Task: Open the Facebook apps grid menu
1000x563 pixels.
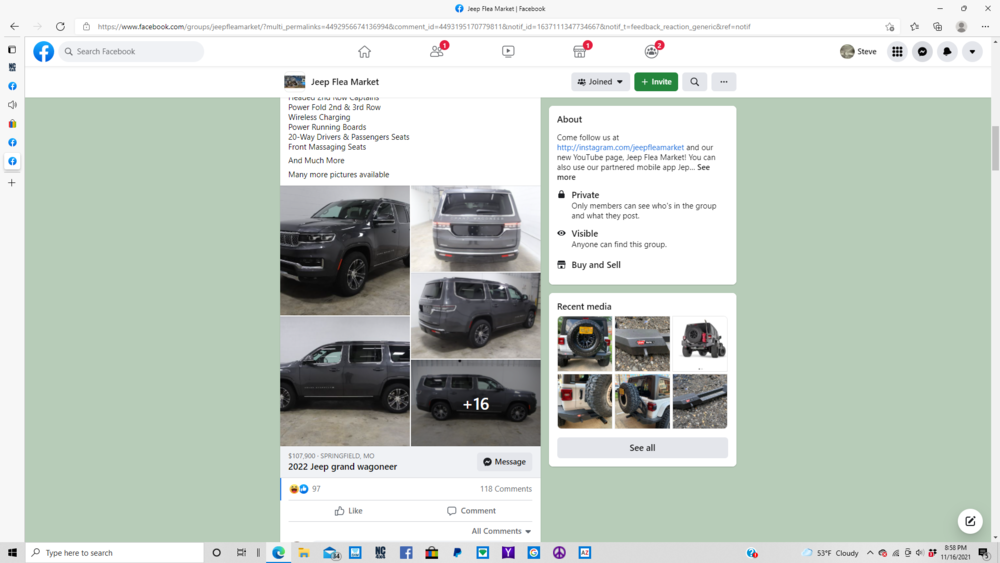Action: [897, 51]
